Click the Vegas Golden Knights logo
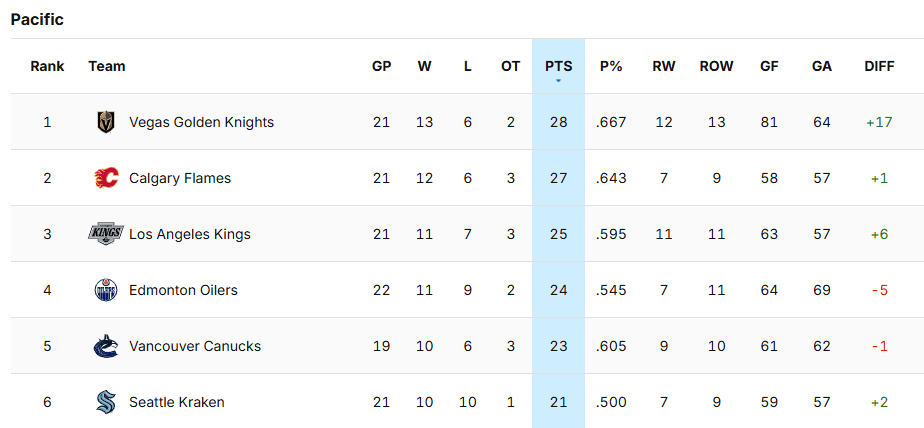 106,122
